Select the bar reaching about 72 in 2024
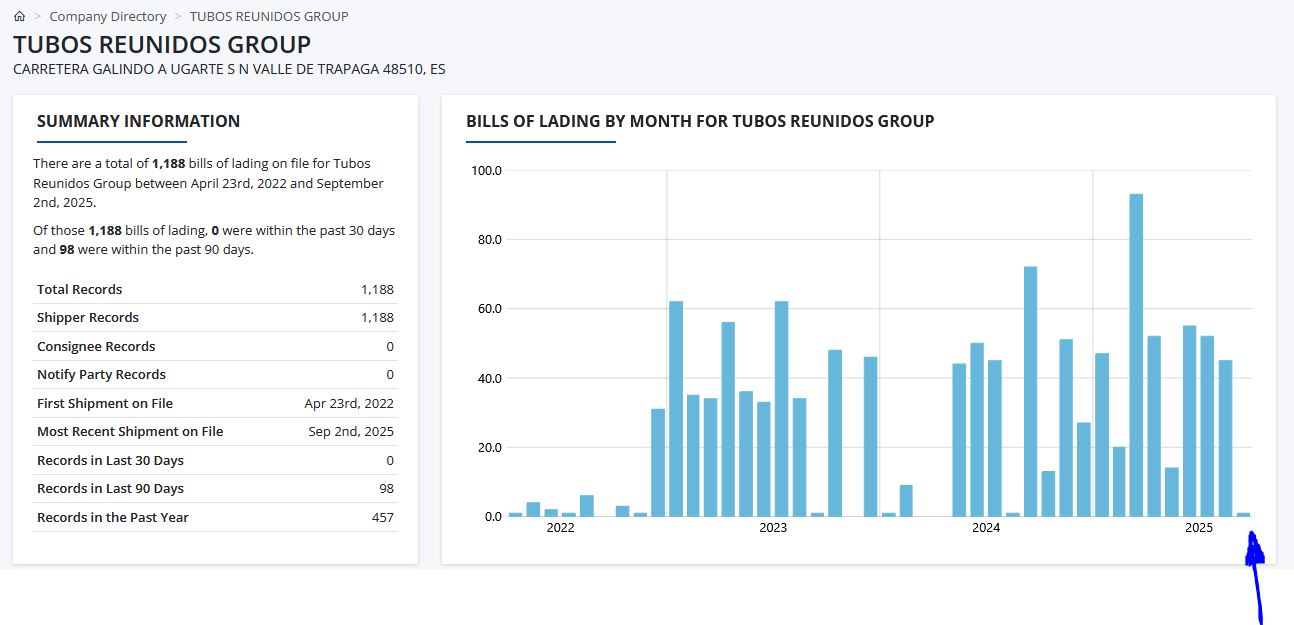 [1030, 392]
